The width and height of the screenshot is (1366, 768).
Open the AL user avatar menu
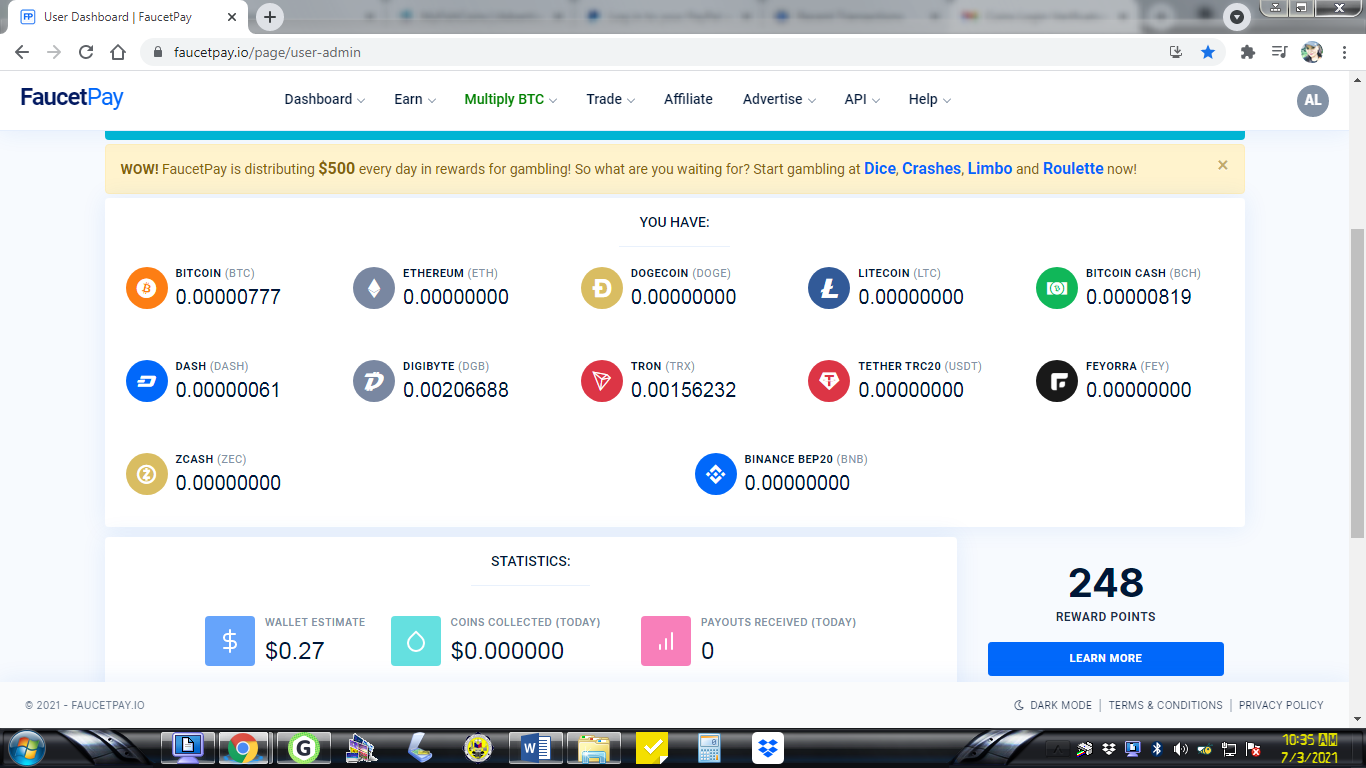click(1313, 100)
